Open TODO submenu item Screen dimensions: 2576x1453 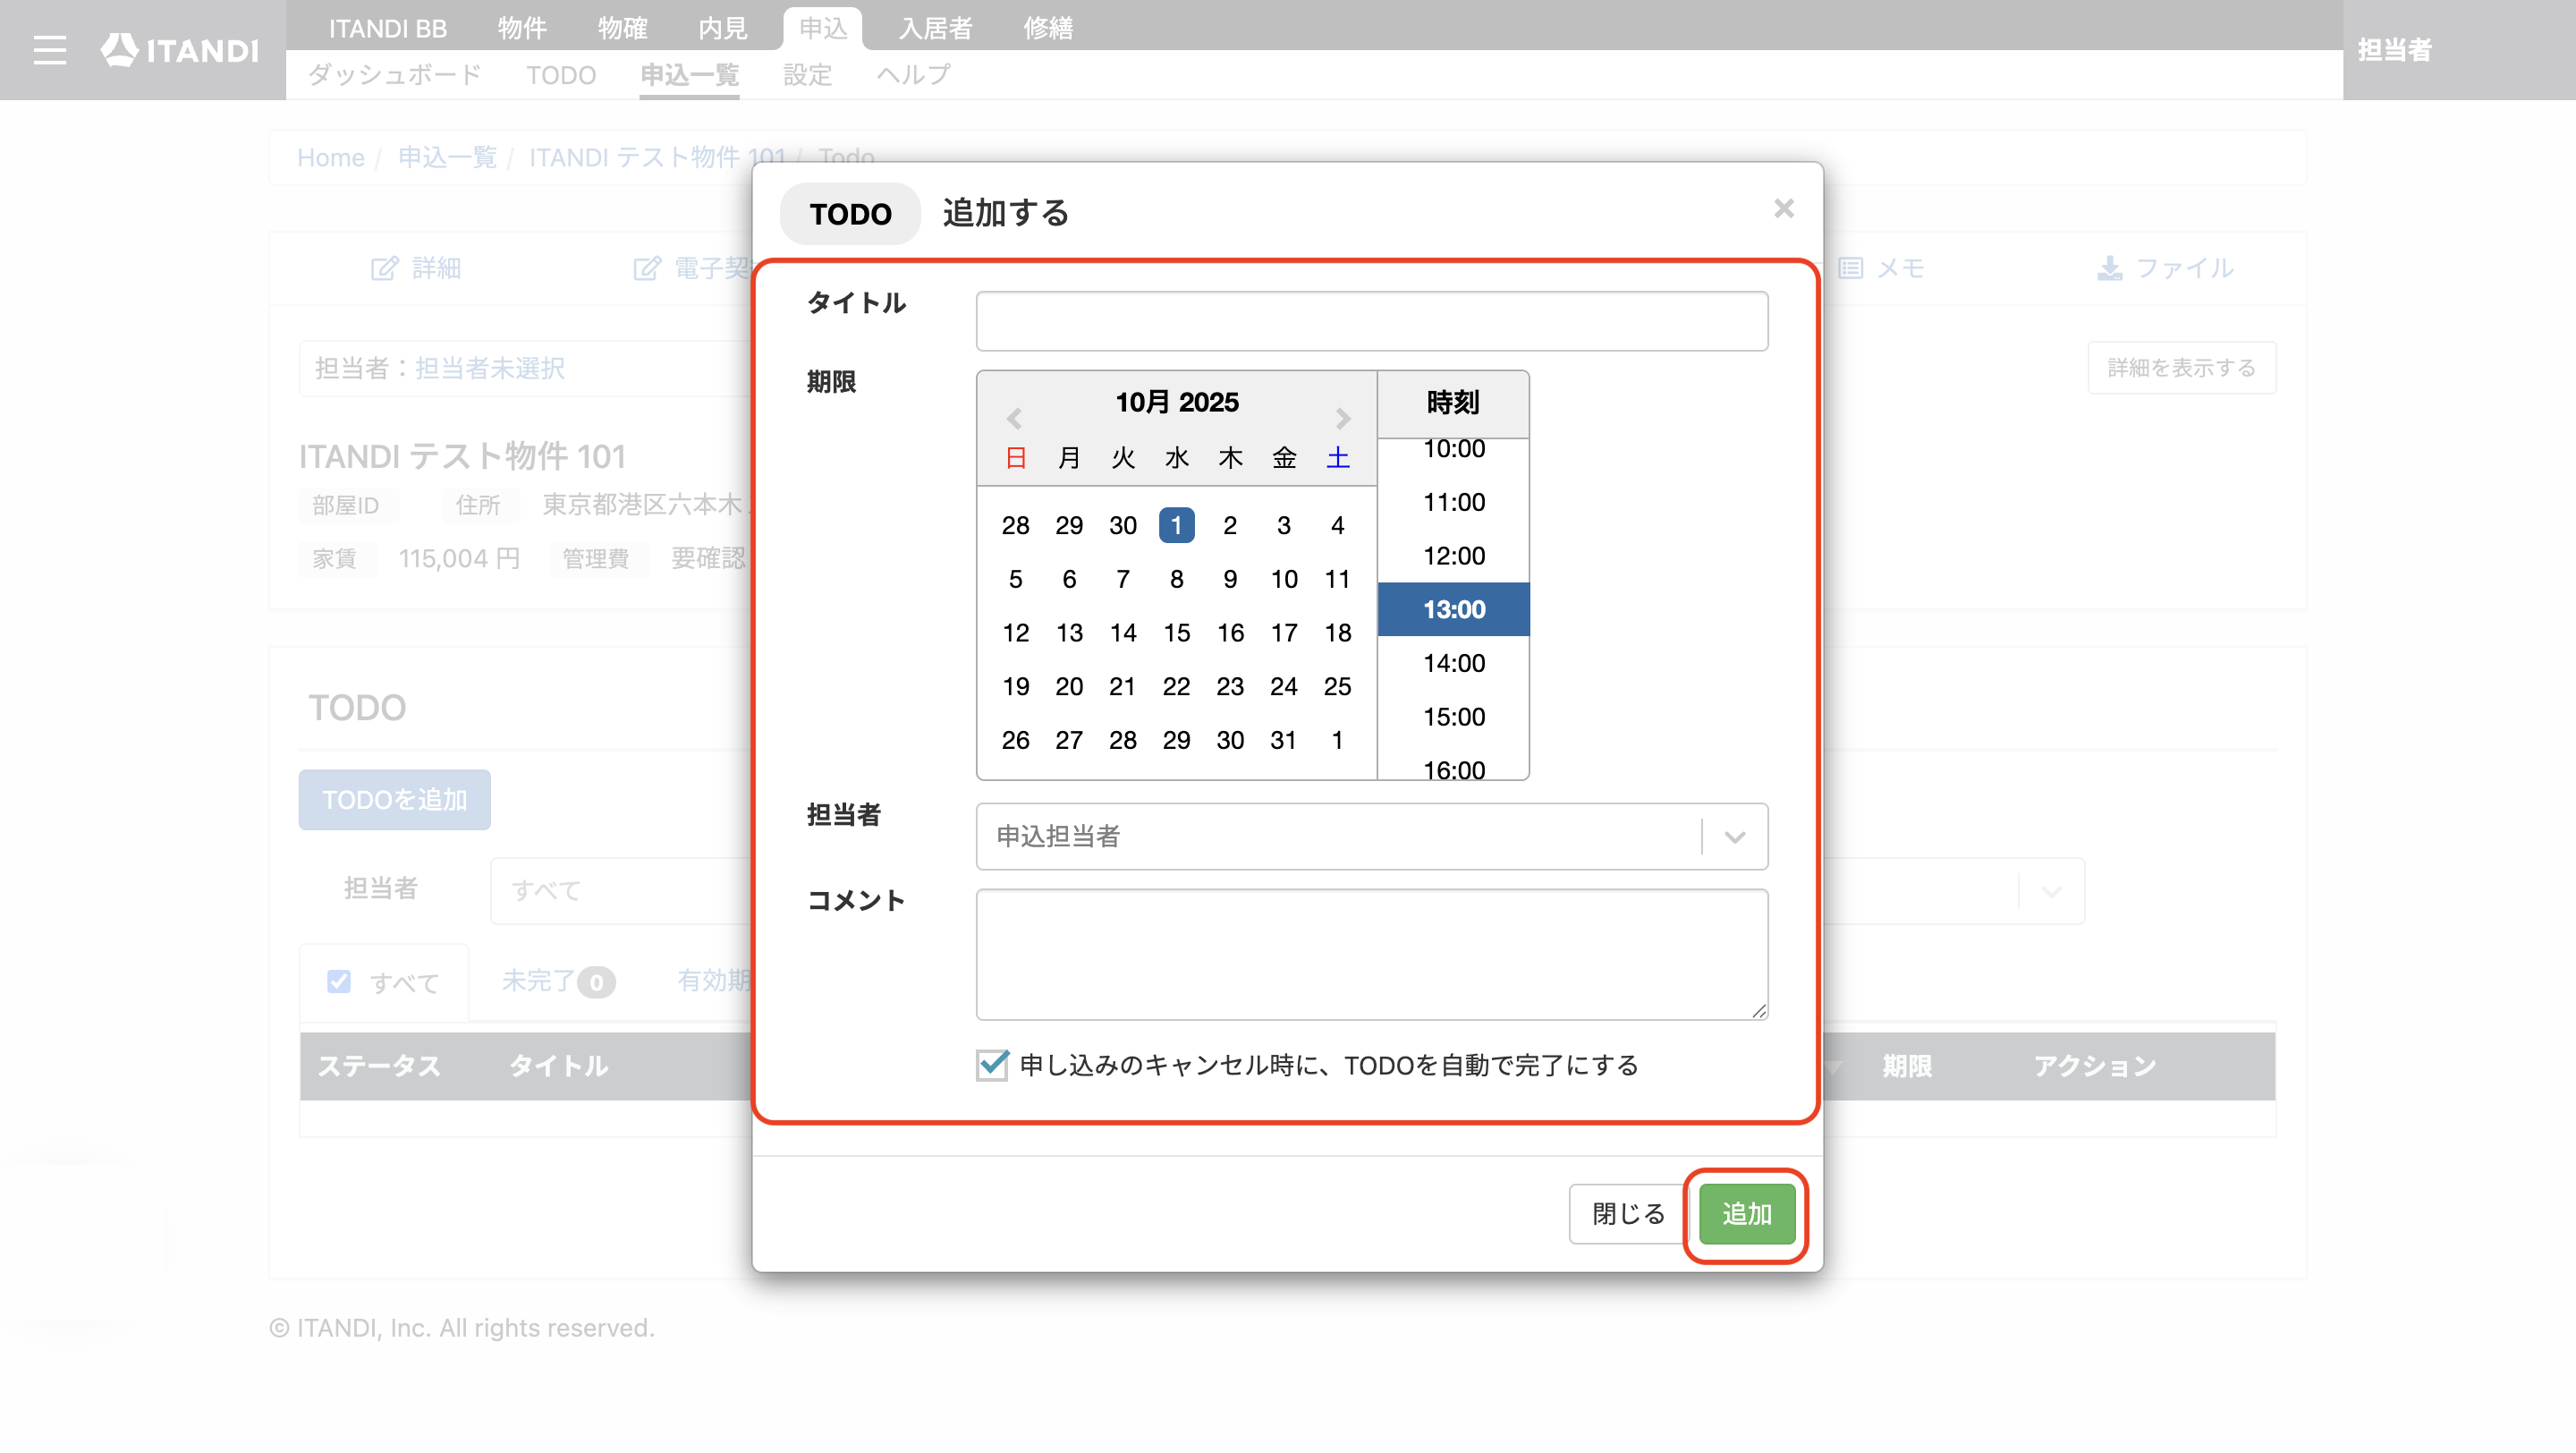pos(561,75)
